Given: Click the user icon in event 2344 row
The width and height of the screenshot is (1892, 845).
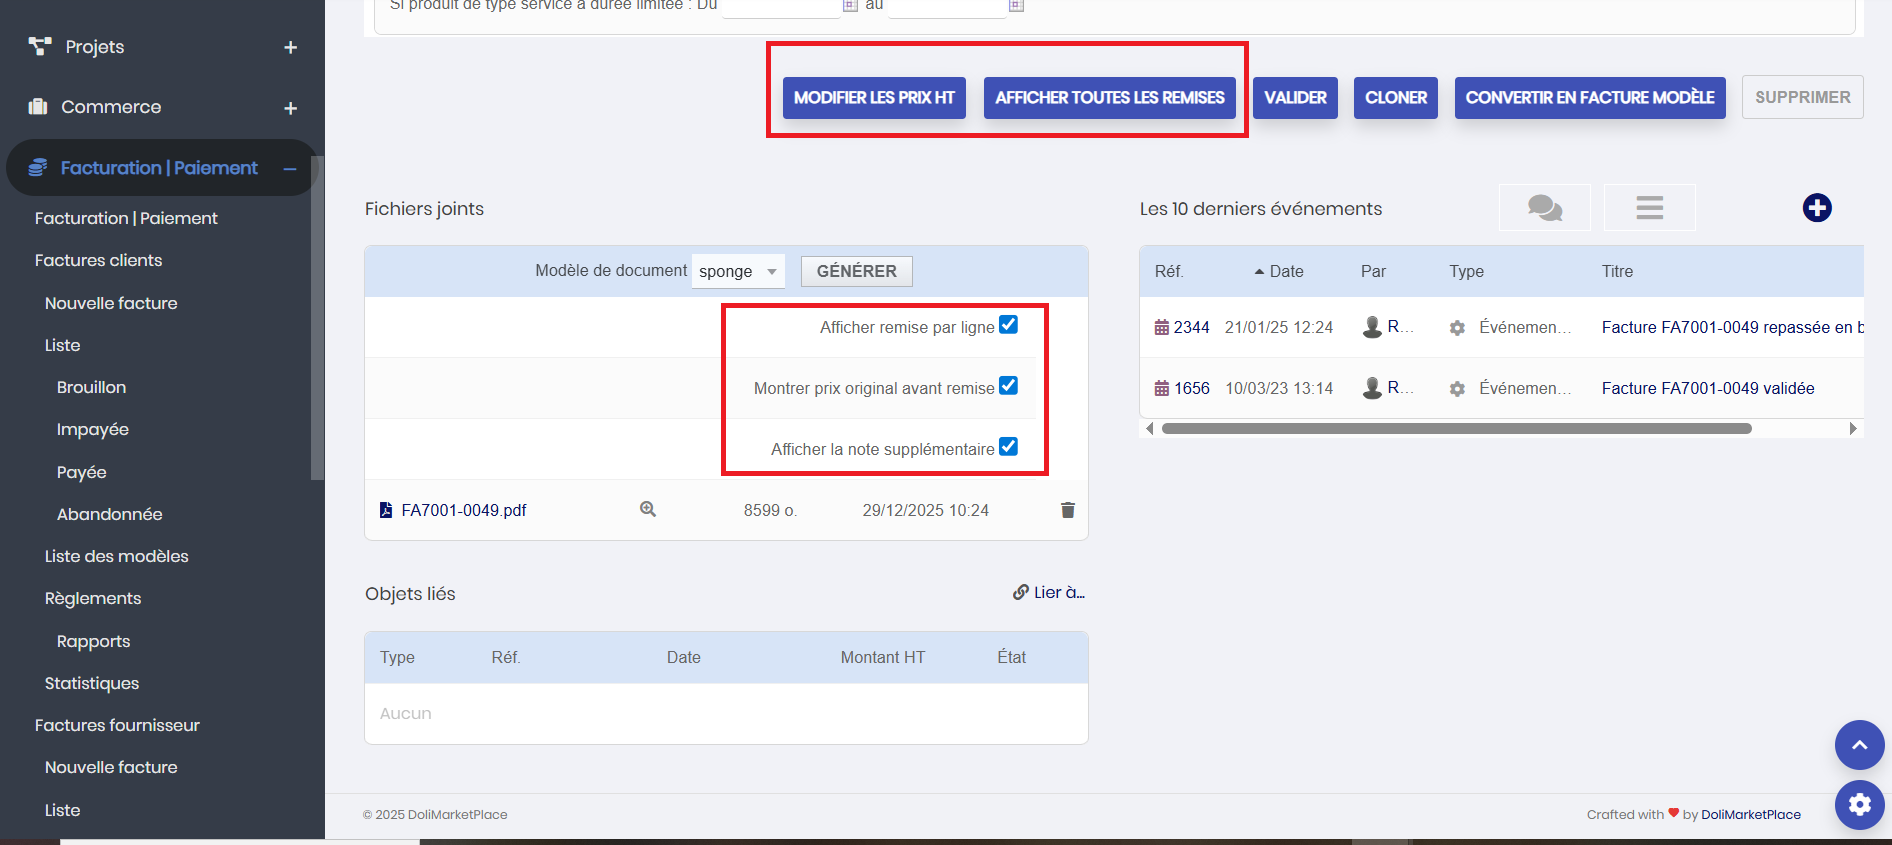Looking at the screenshot, I should [x=1372, y=327].
